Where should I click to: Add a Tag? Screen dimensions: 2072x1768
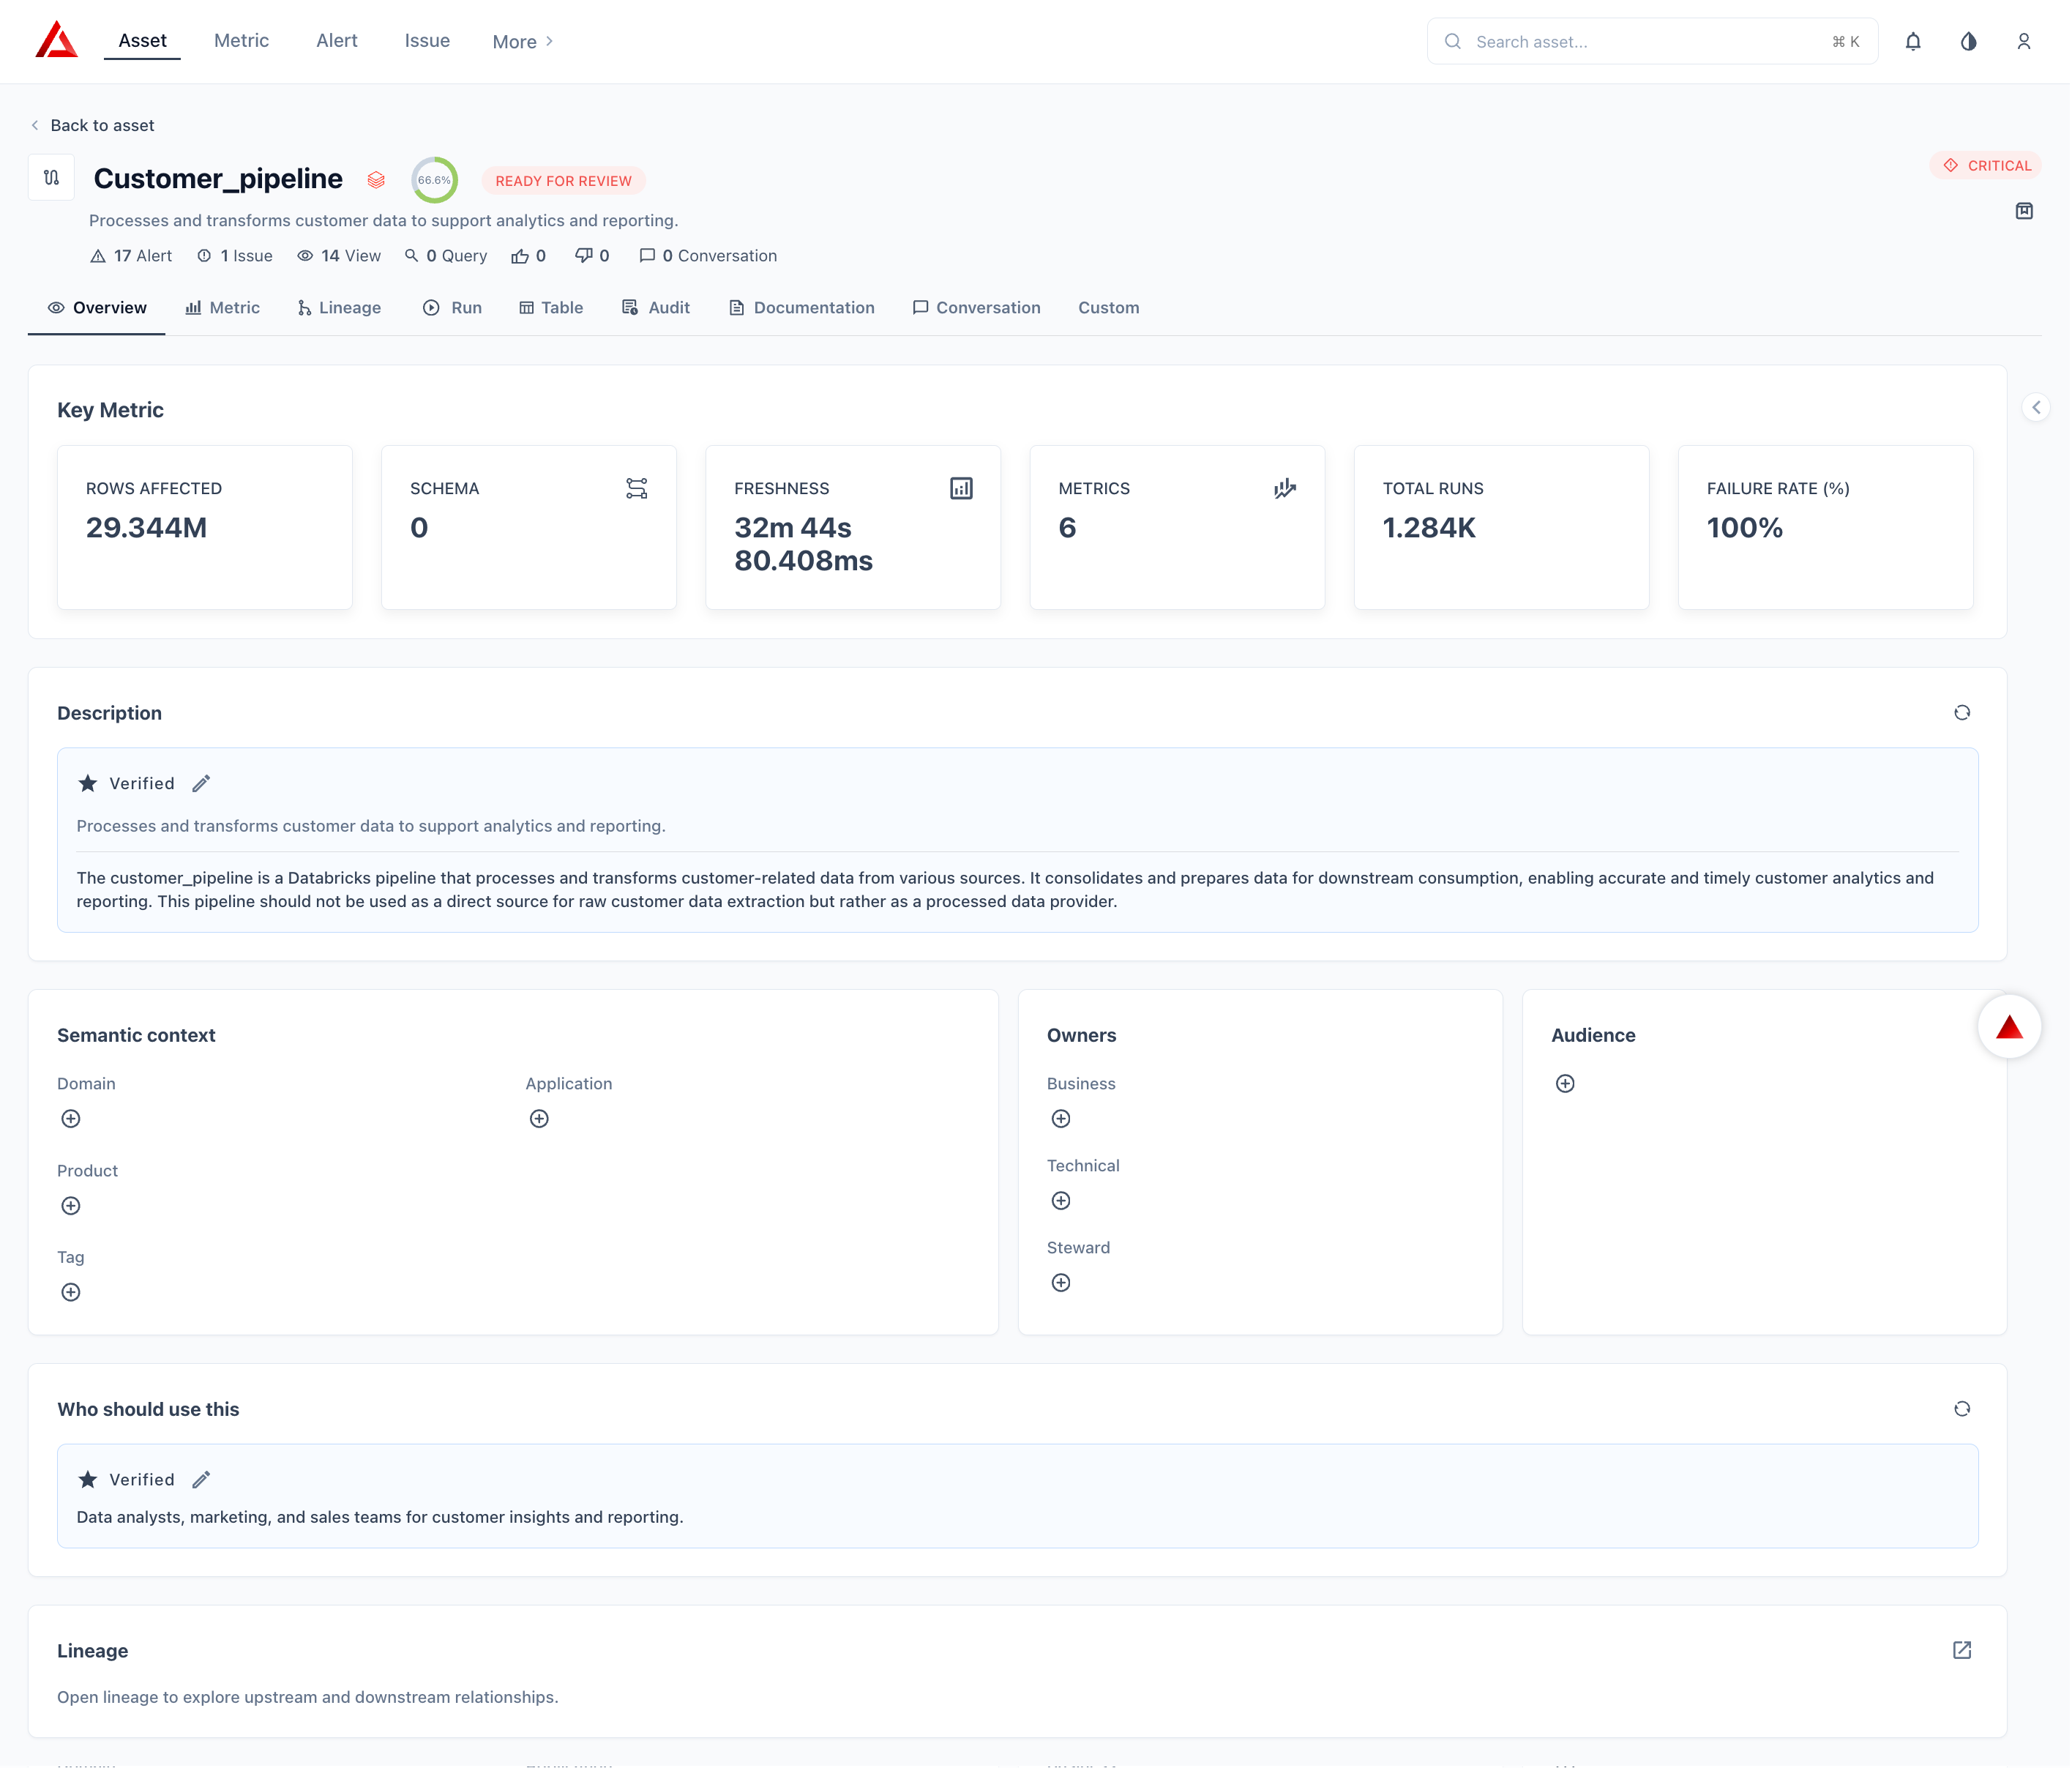(71, 1293)
